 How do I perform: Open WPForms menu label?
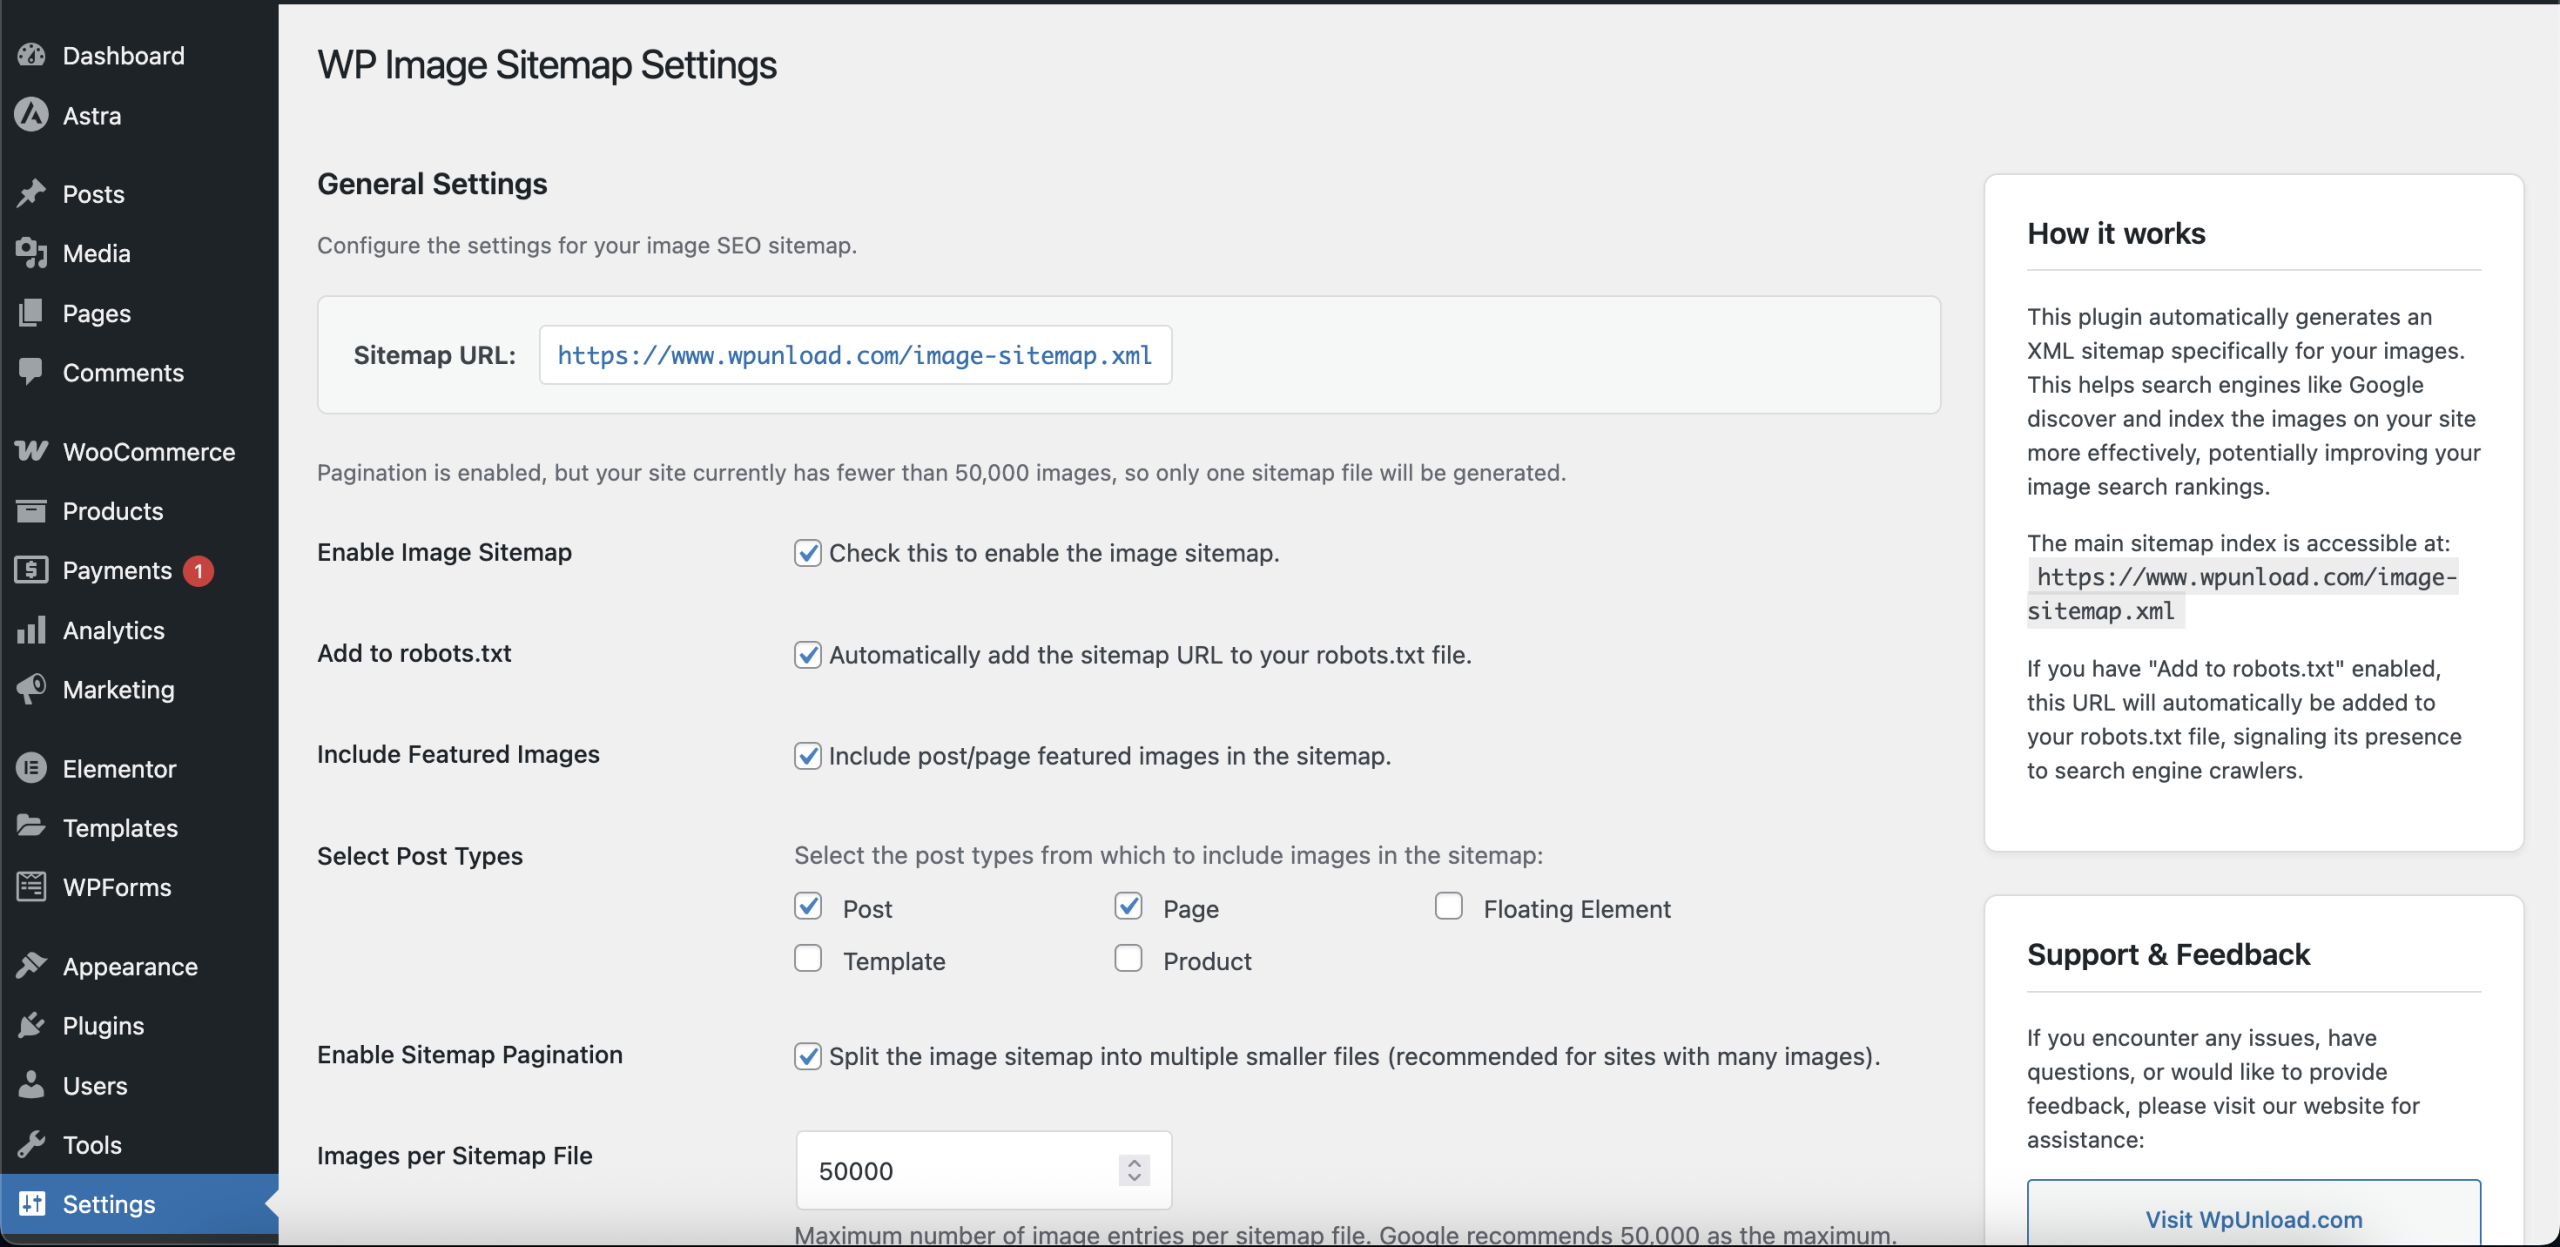117,887
